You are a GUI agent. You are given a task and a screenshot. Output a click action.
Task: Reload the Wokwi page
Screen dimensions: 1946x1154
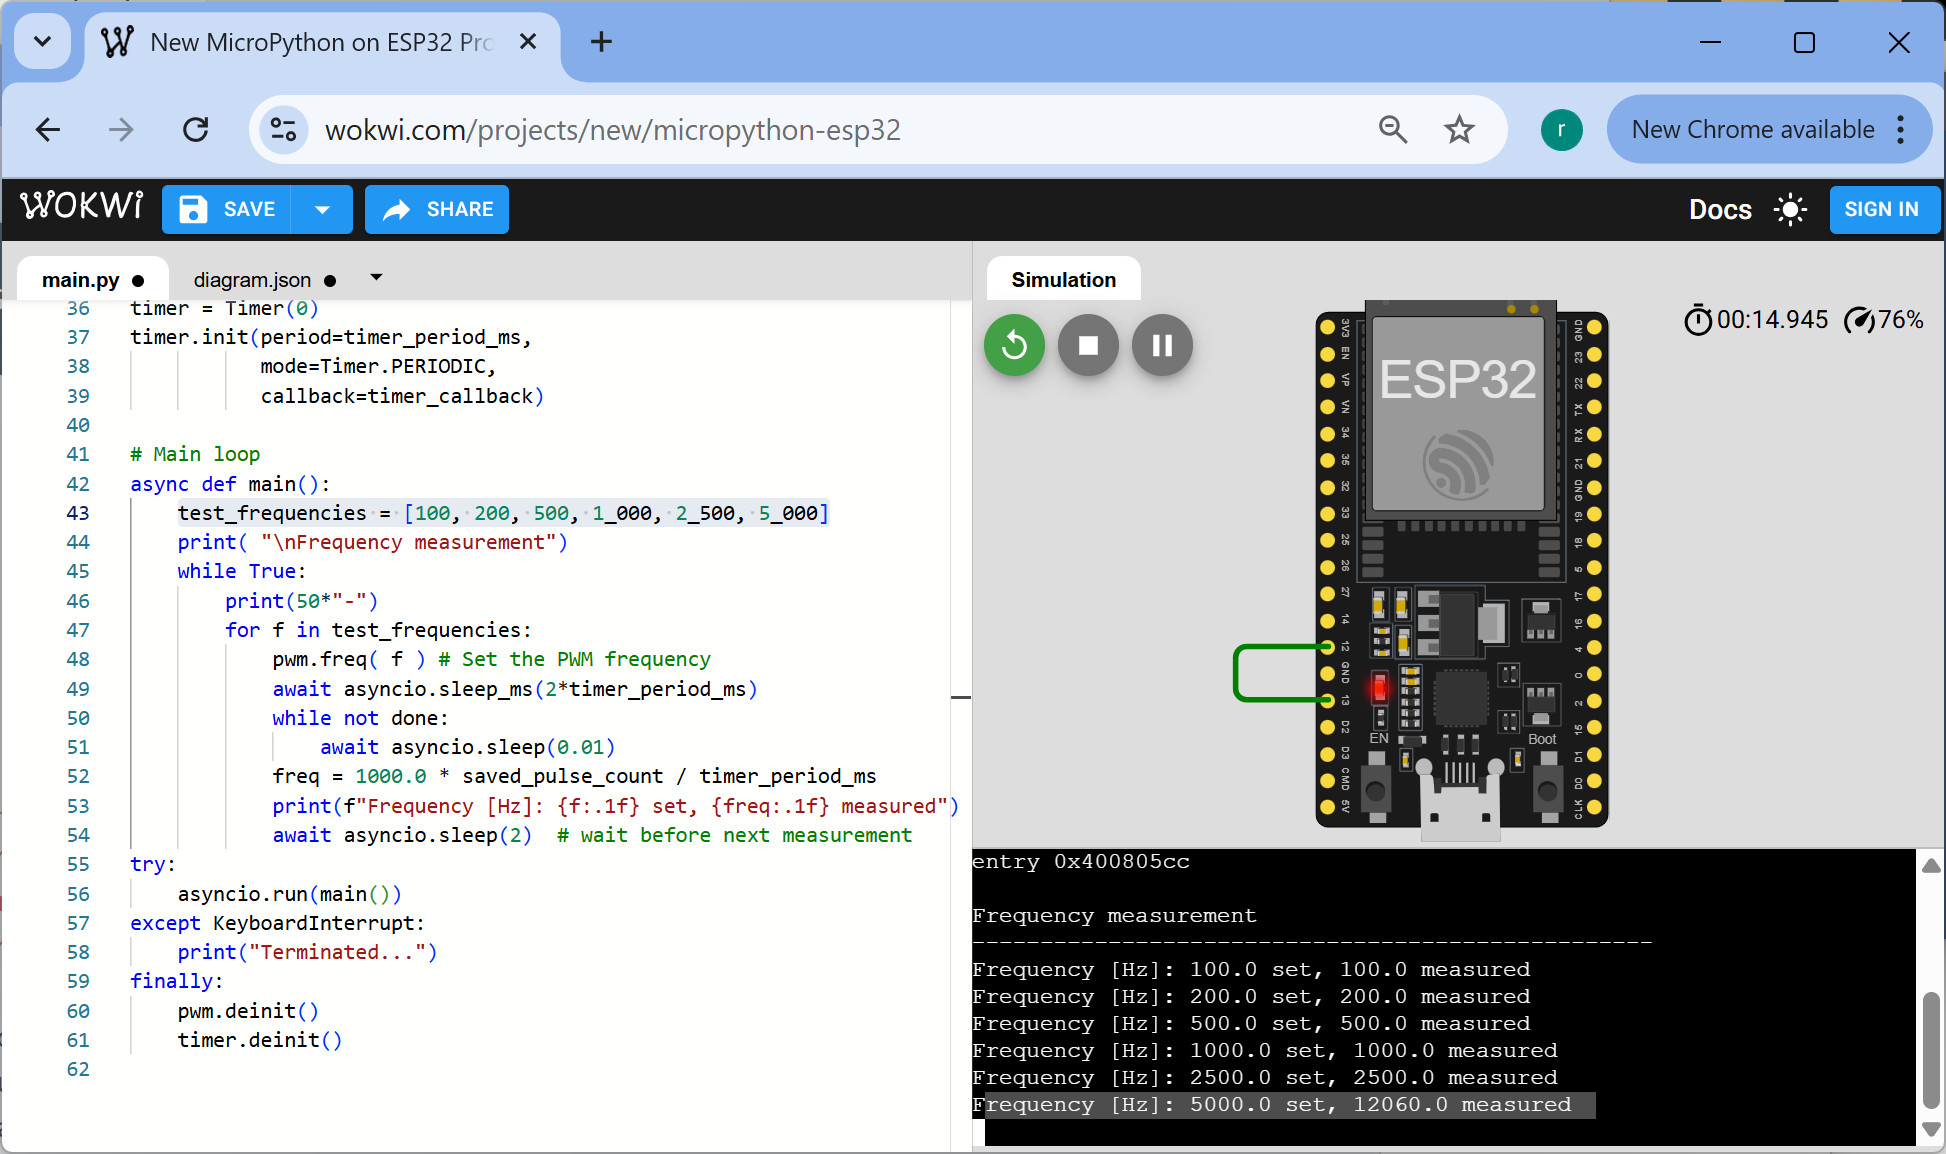click(x=196, y=130)
